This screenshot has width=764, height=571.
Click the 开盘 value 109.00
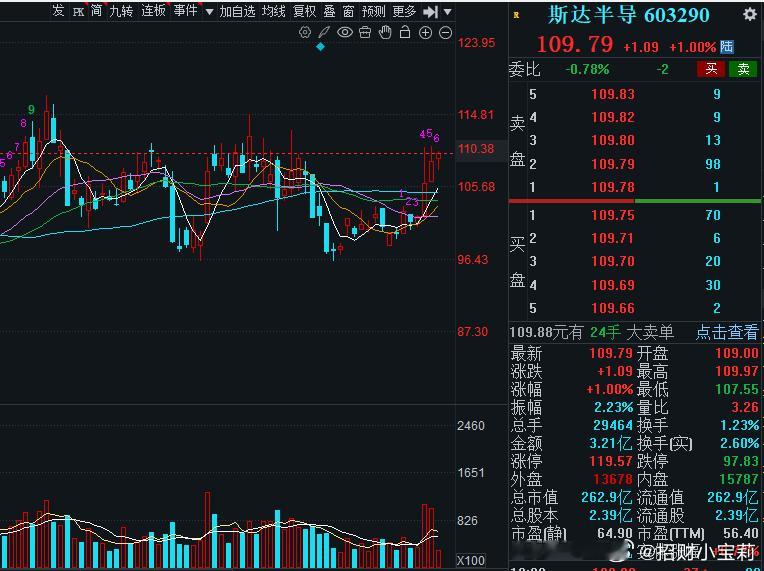point(737,353)
